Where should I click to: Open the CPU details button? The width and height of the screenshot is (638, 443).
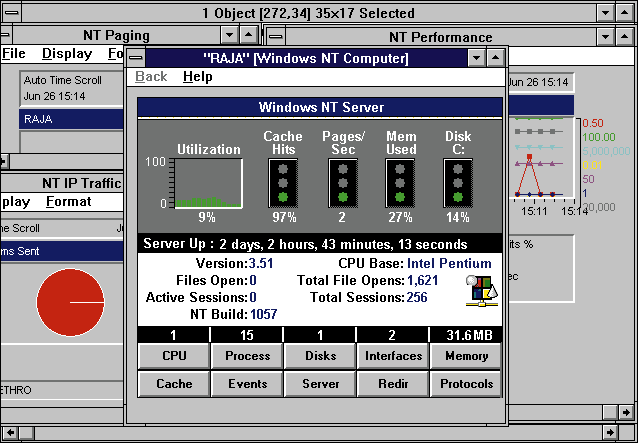click(x=174, y=356)
